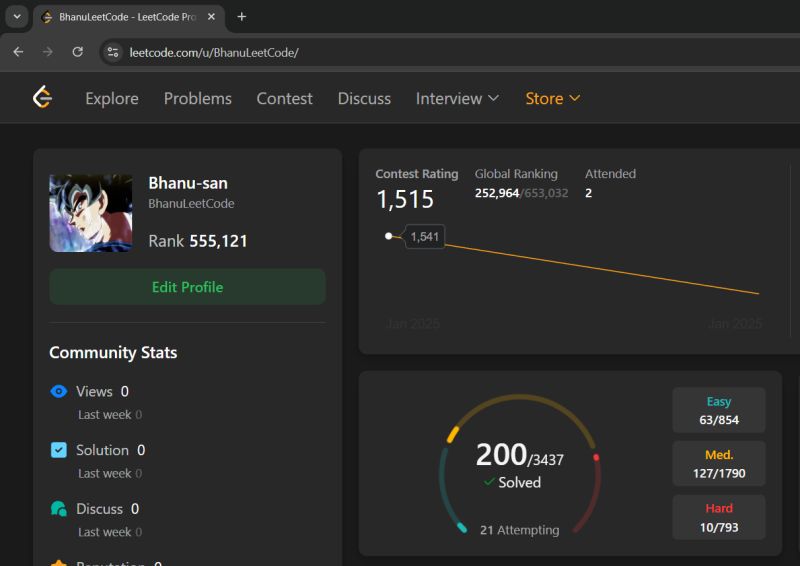The width and height of the screenshot is (800, 566).
Task: Expand the Interview dropdown menu
Action: click(457, 98)
